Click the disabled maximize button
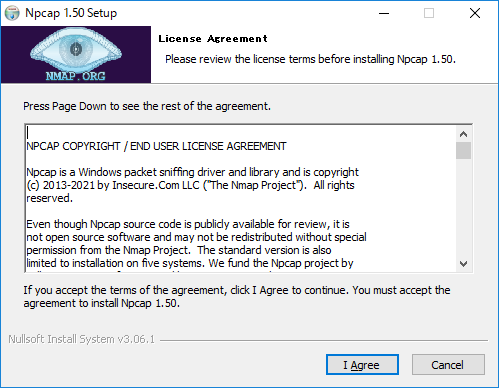The width and height of the screenshot is (499, 388). [x=429, y=13]
